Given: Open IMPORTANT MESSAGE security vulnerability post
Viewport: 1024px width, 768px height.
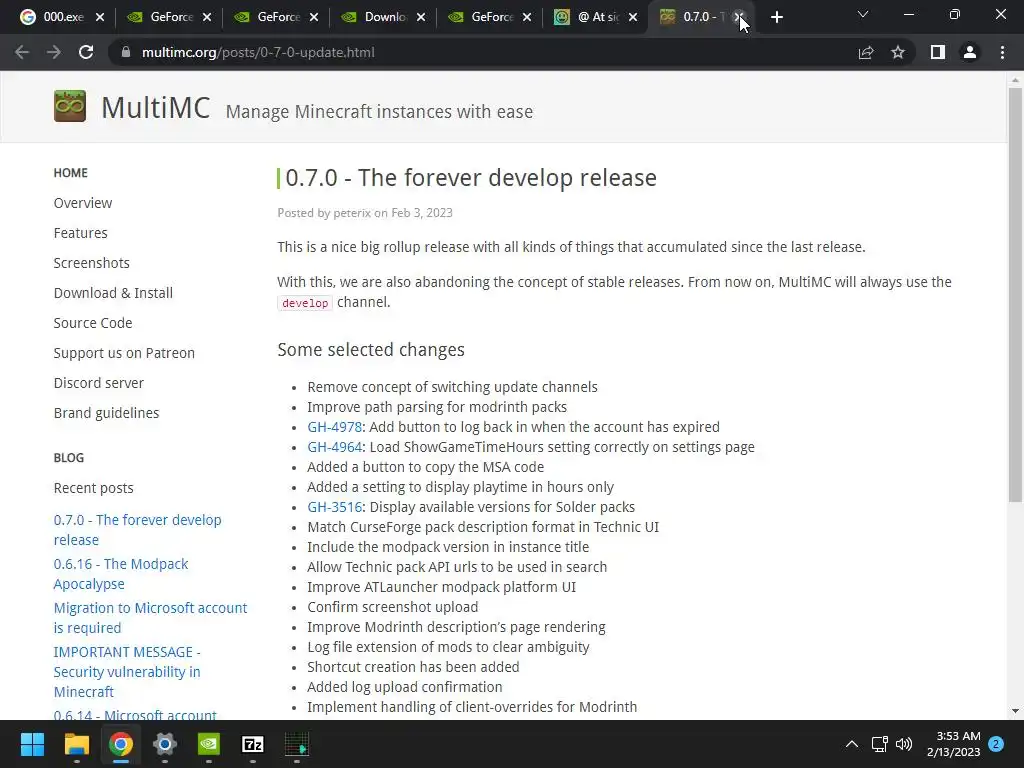Looking at the screenshot, I should (x=127, y=671).
